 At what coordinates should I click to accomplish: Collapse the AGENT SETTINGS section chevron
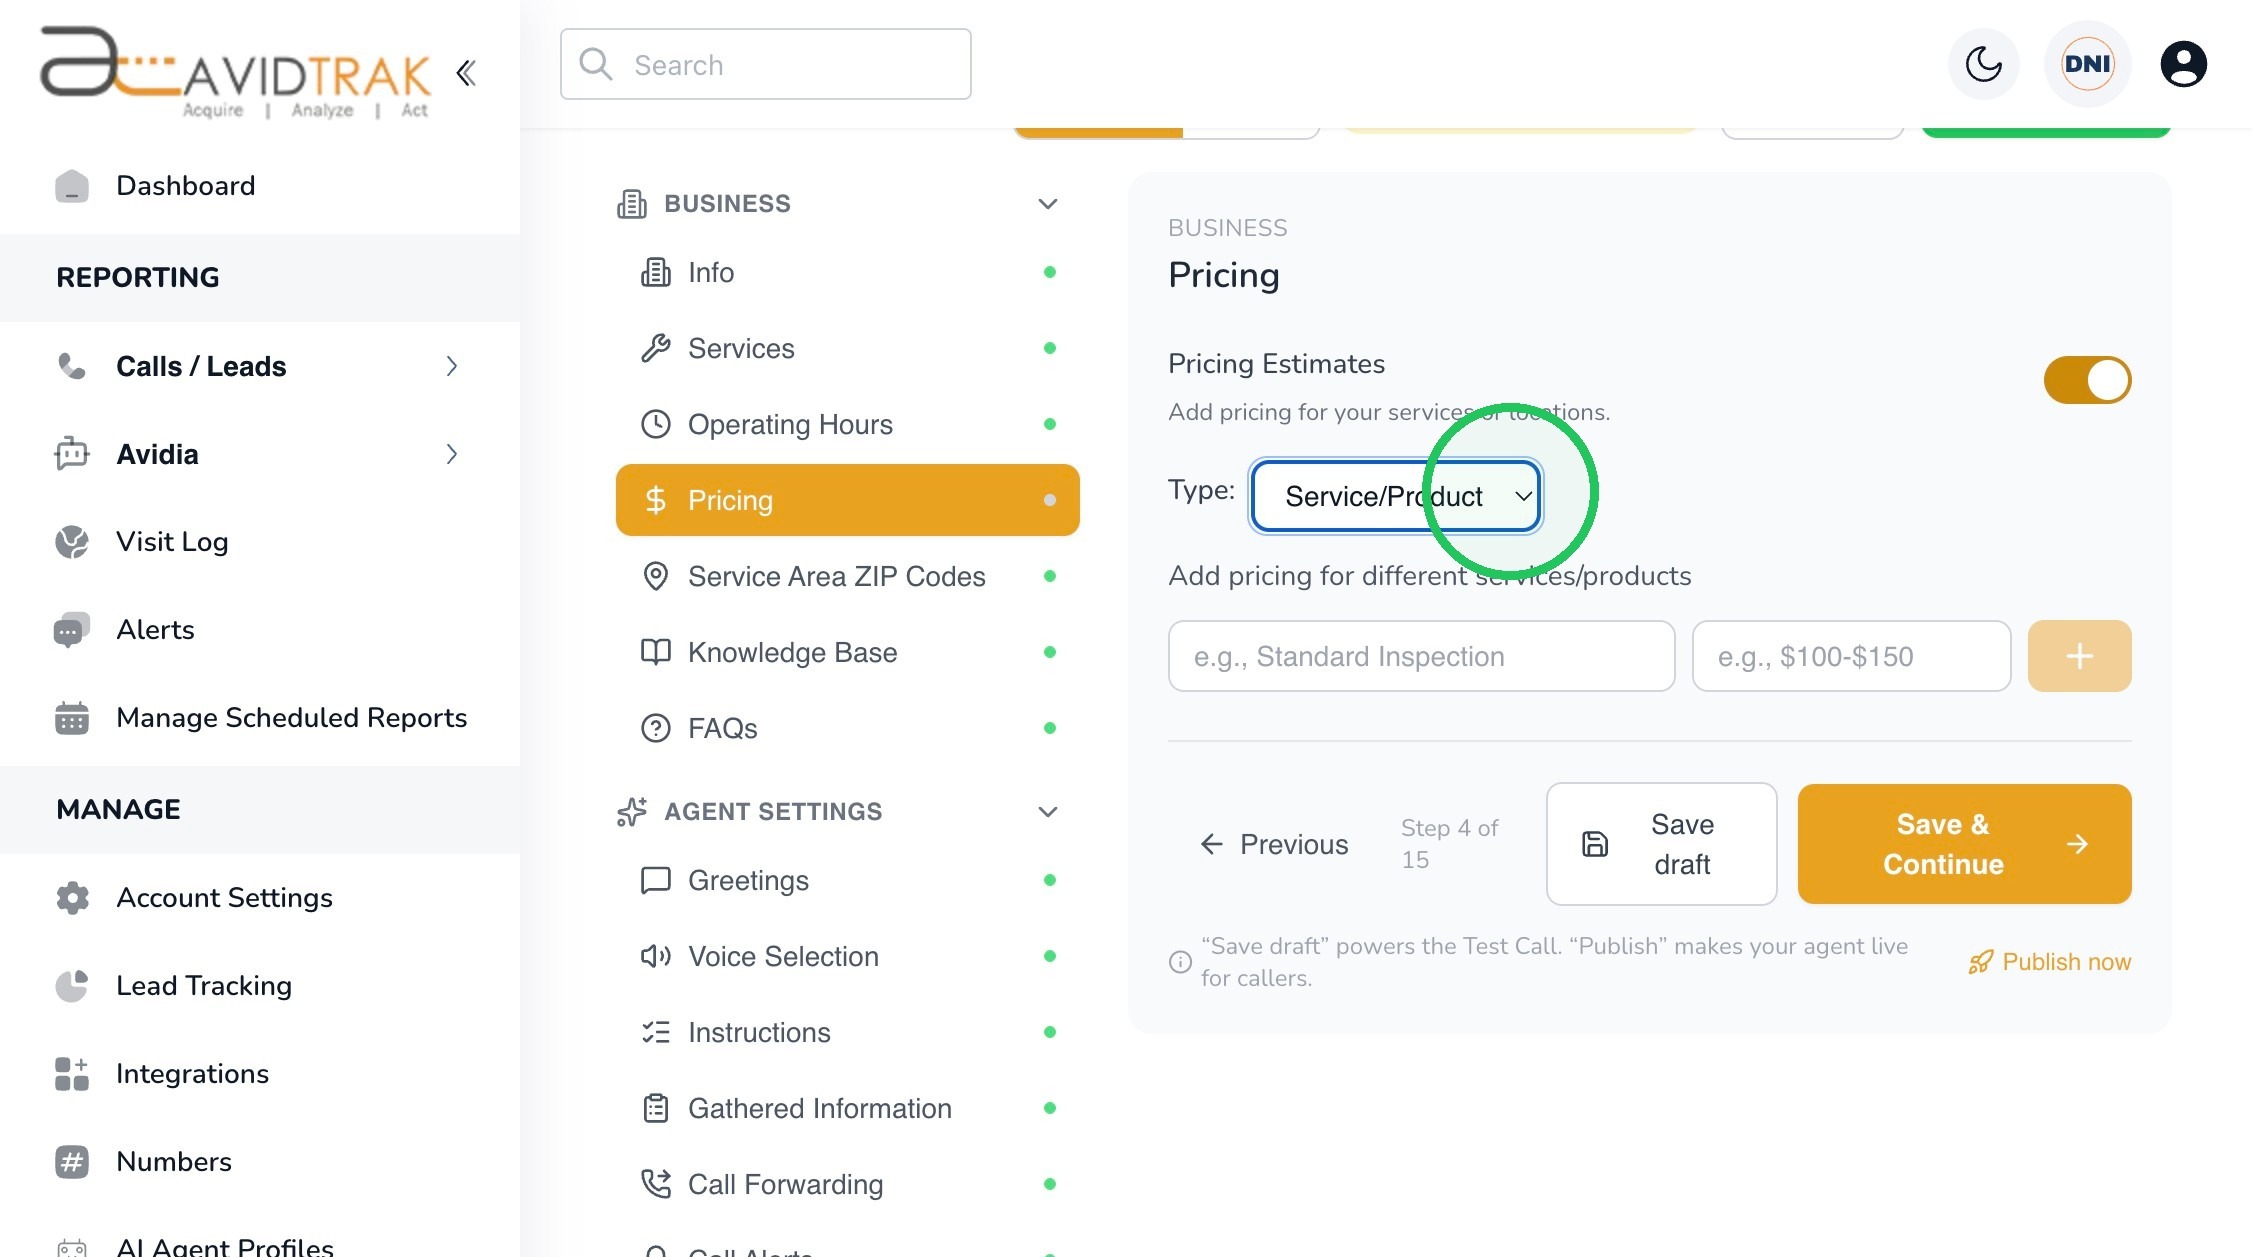point(1047,812)
